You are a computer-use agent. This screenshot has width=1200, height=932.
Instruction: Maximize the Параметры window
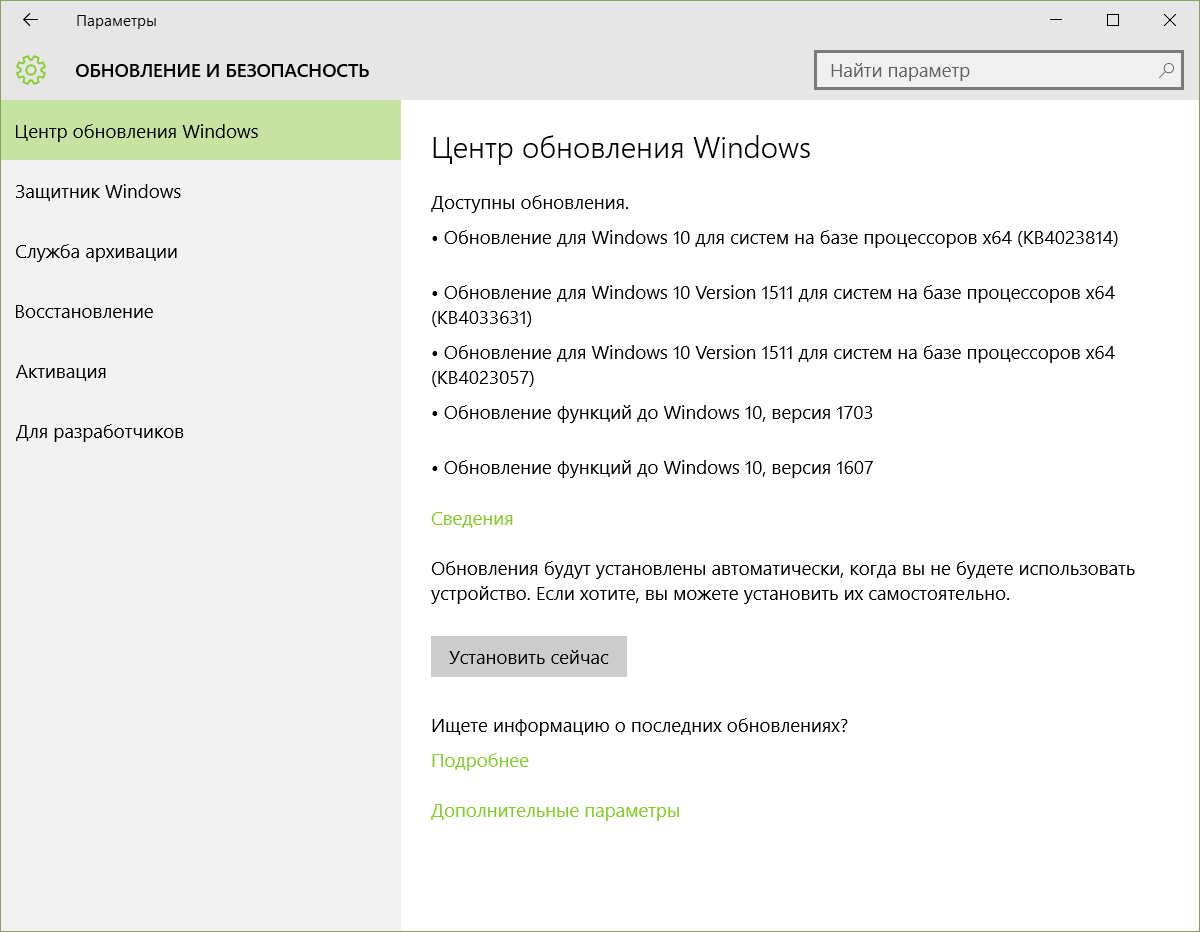click(1113, 20)
